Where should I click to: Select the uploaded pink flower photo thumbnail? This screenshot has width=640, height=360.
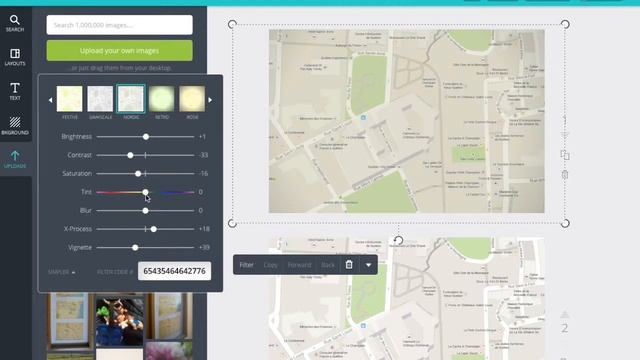click(169, 351)
